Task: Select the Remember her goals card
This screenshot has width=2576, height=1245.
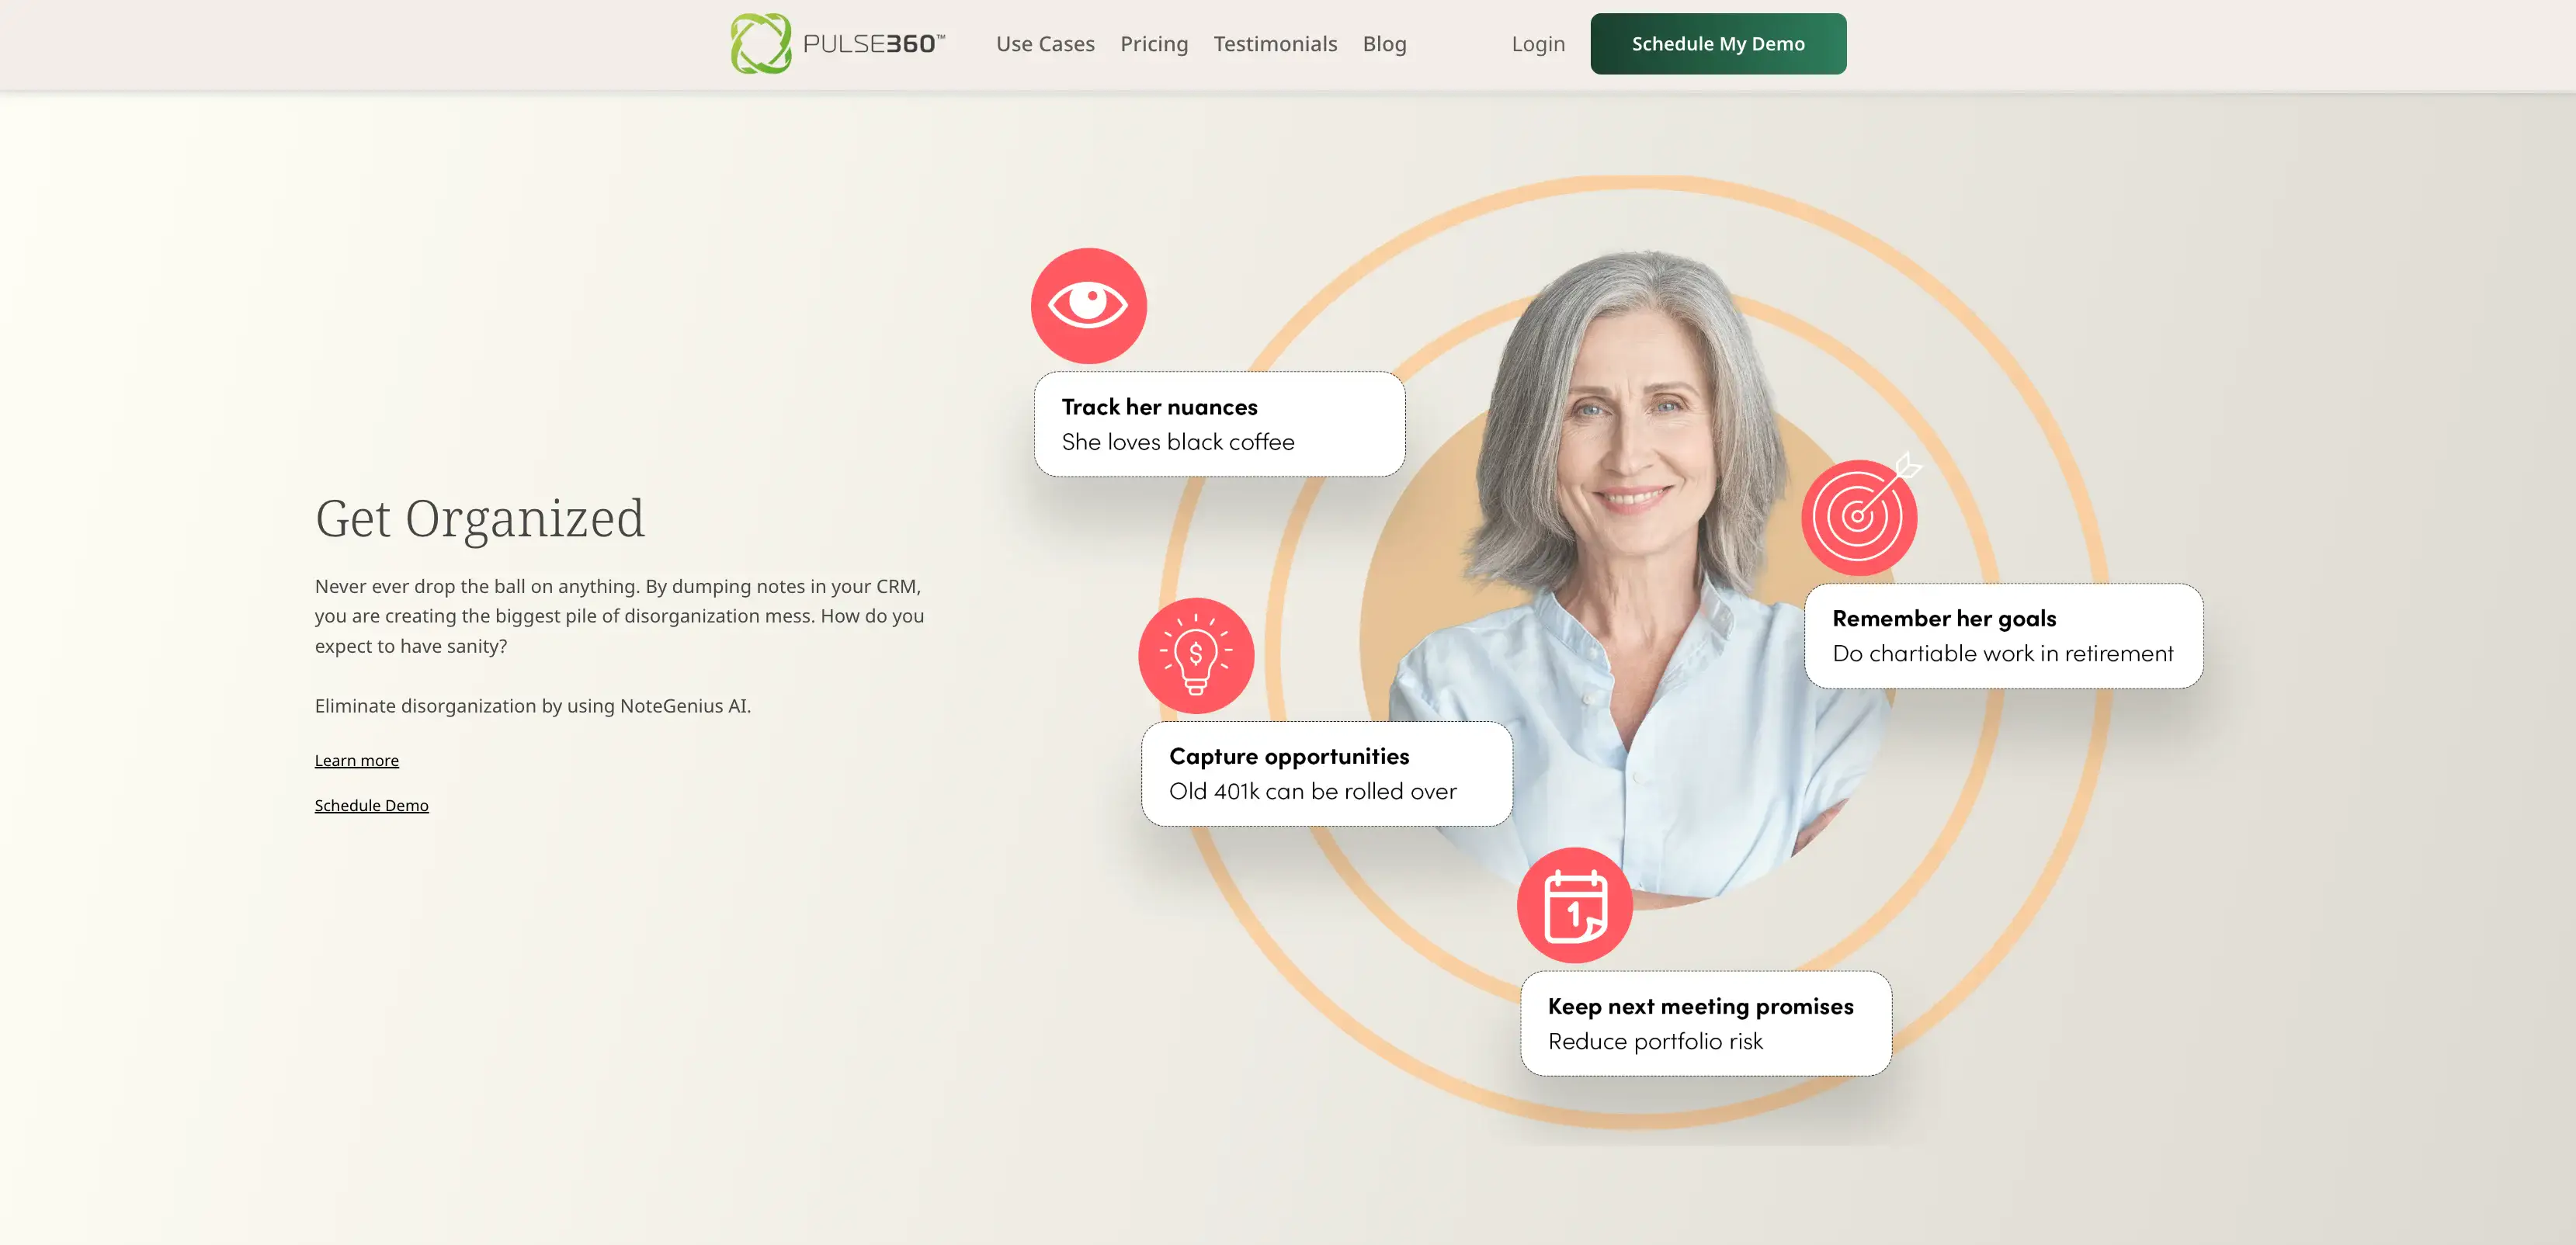Action: tap(2003, 636)
